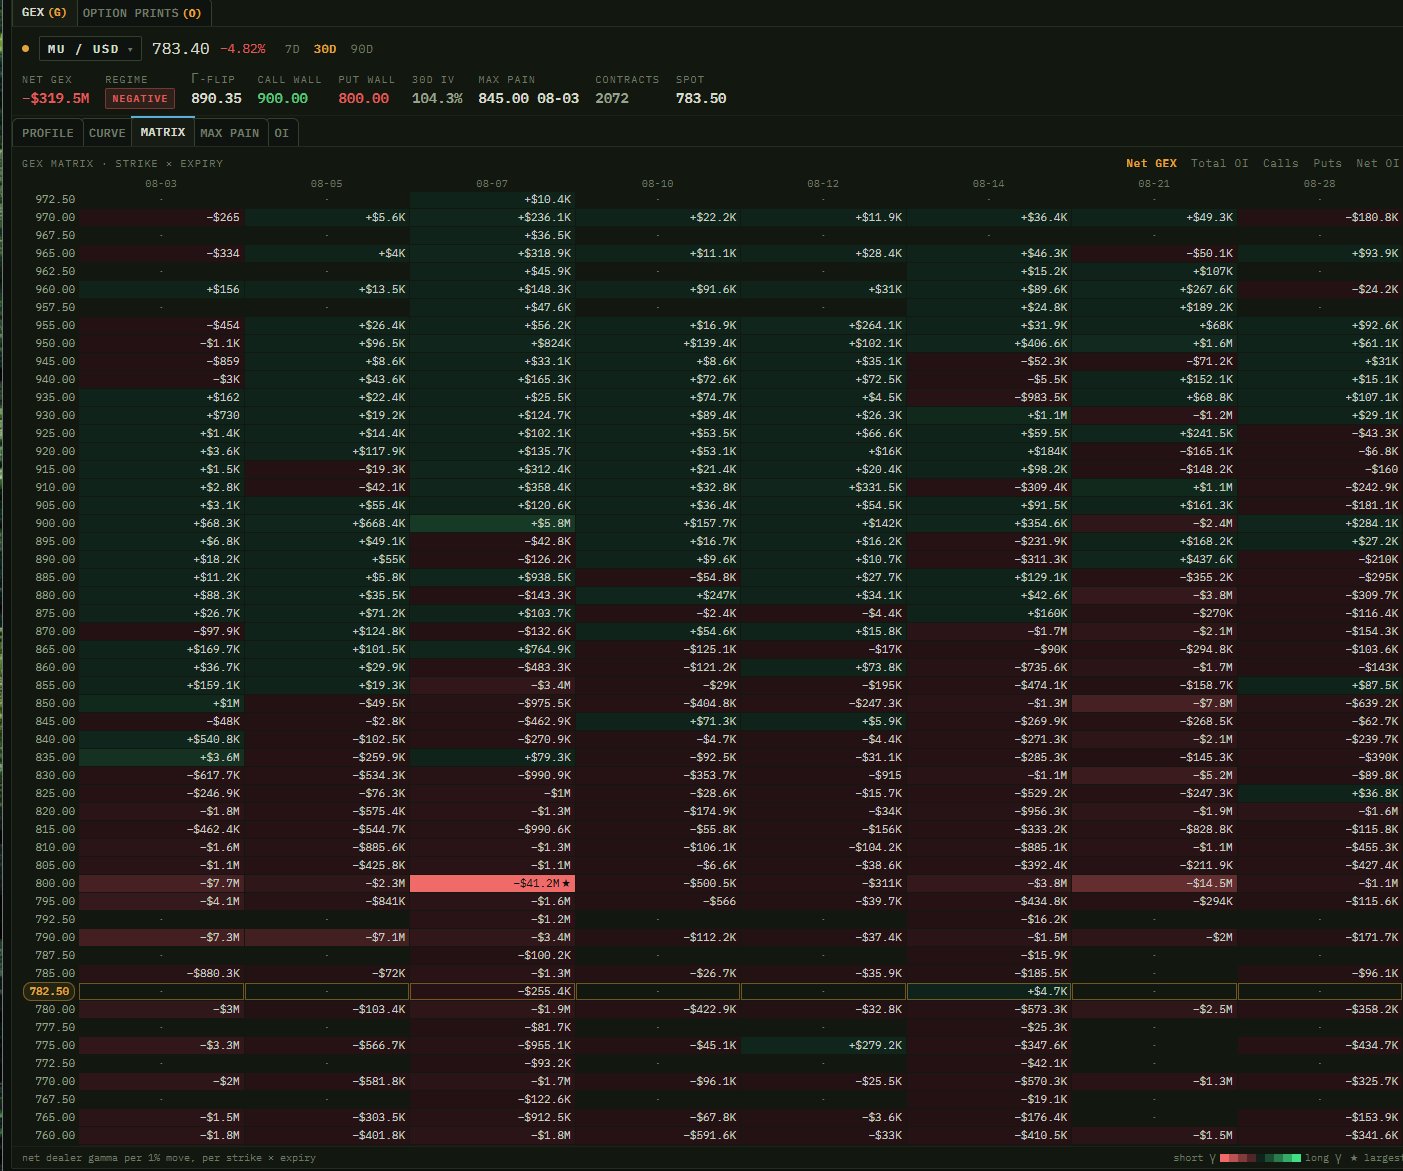The height and width of the screenshot is (1171, 1403).
Task: Show the MAX PAIN tab
Action: (x=230, y=133)
